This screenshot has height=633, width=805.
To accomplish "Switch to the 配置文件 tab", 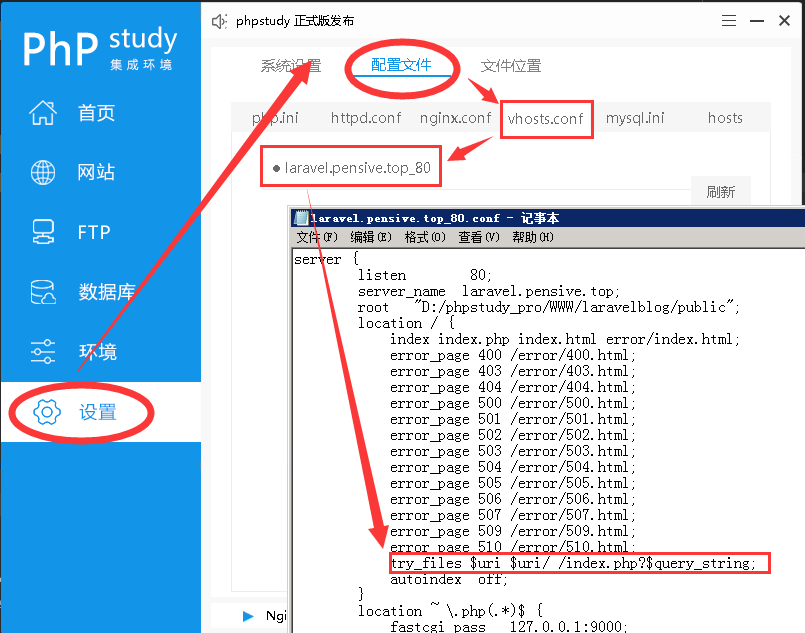I will [401, 65].
